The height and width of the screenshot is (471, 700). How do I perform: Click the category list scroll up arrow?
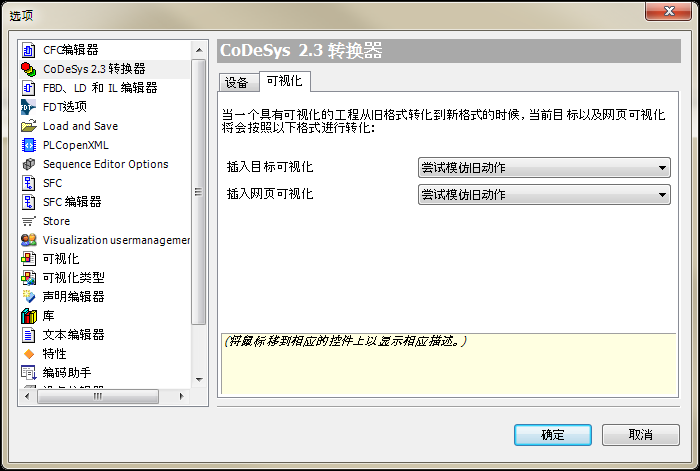(x=199, y=50)
